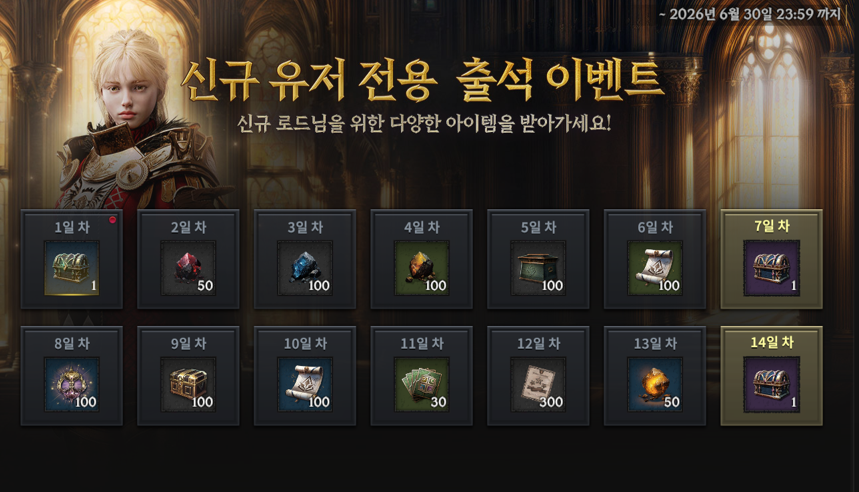Choose the 4일 차 orange ore item
Viewport: 859px width, 492px height.
pos(421,268)
